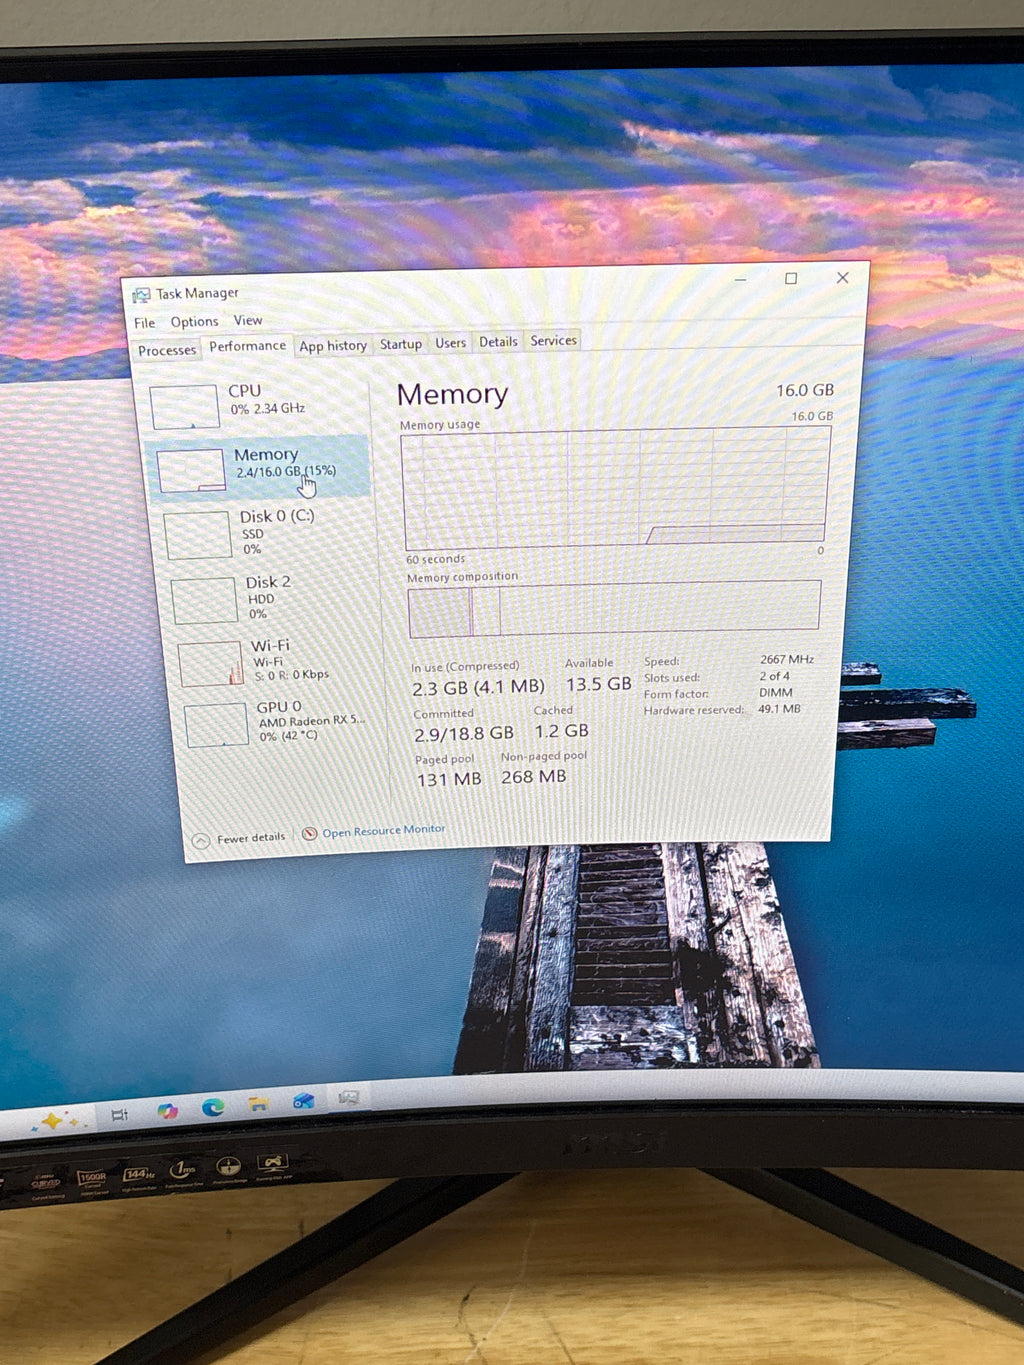Click the 2667 MHz speed value
The image size is (1024, 1365).
point(786,660)
